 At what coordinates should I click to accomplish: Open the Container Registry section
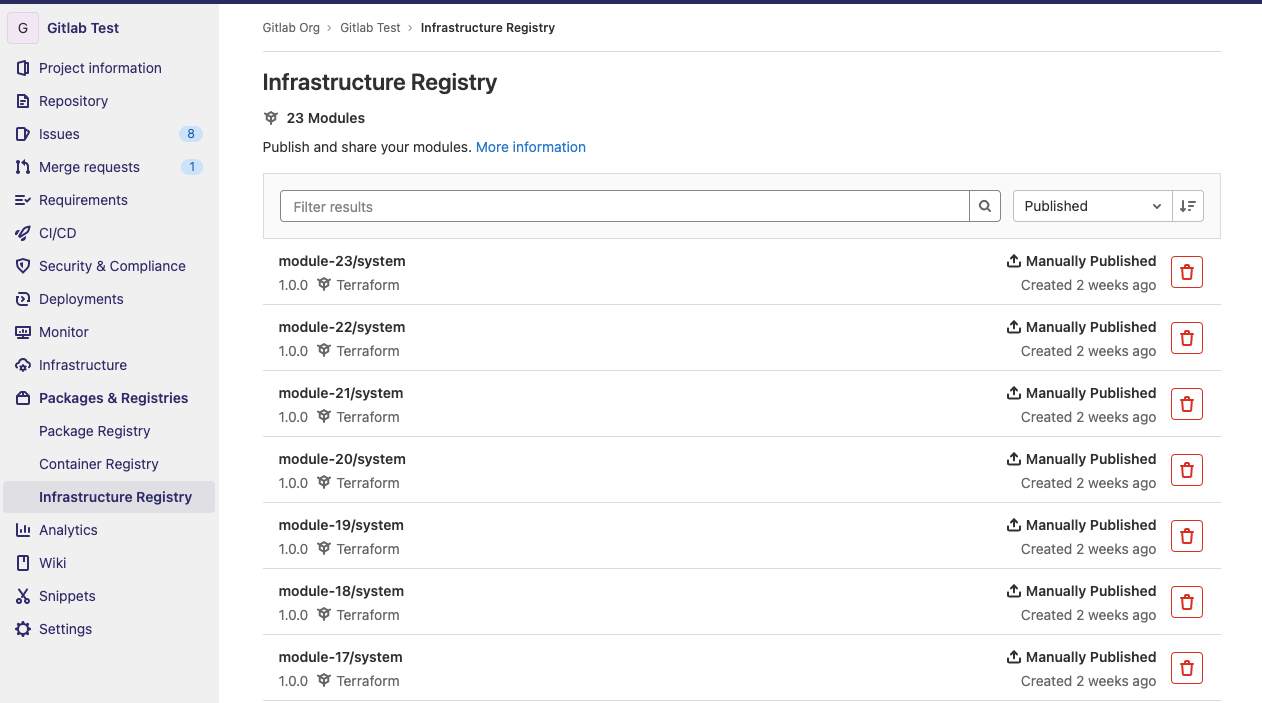tap(97, 464)
